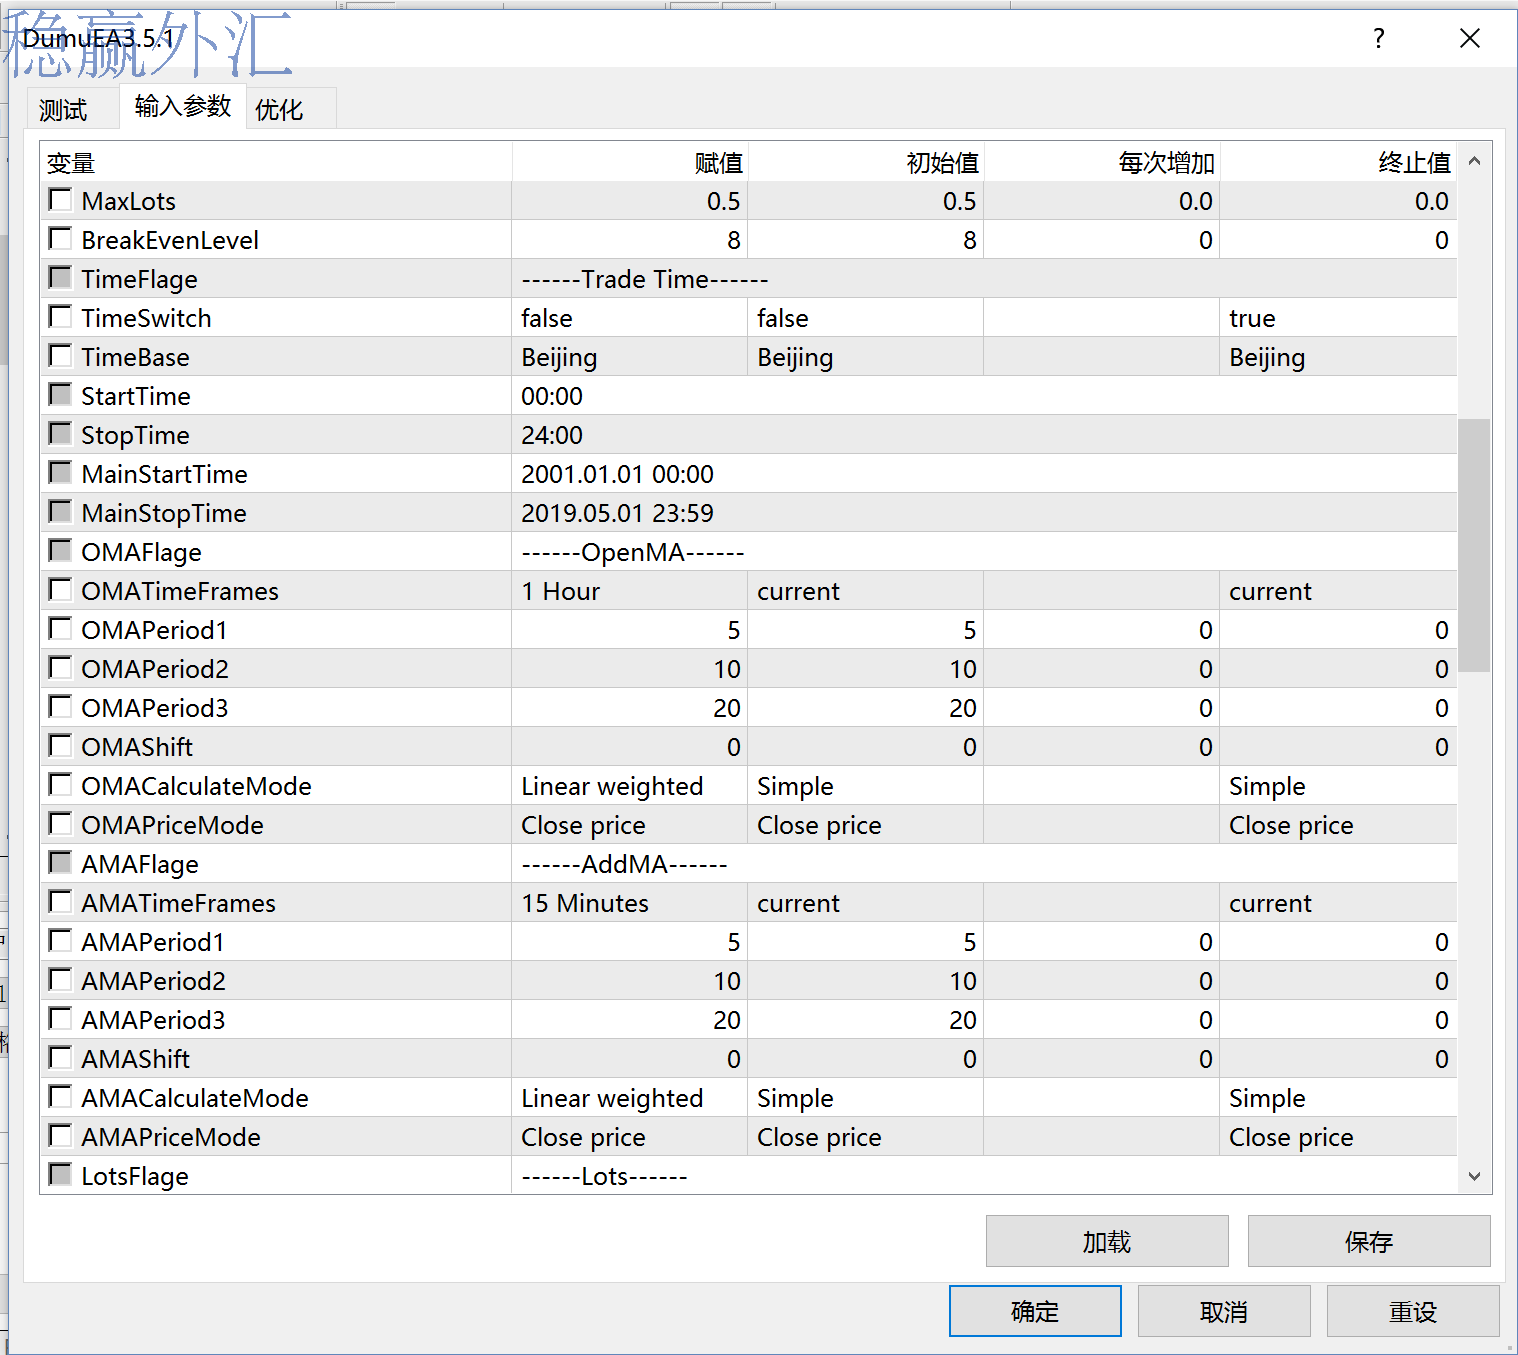This screenshot has height=1355, width=1518.
Task: Toggle the TimeBase checkbox
Action: click(x=60, y=356)
